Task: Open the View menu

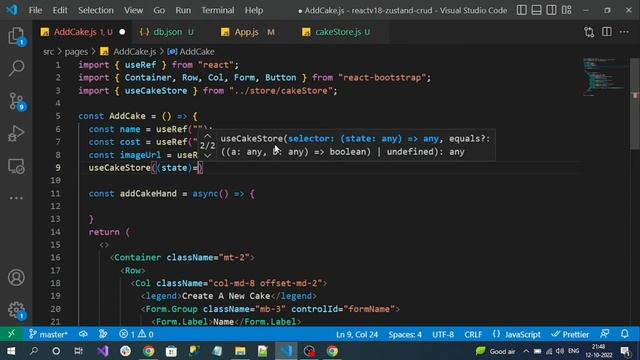Action: 133,10
